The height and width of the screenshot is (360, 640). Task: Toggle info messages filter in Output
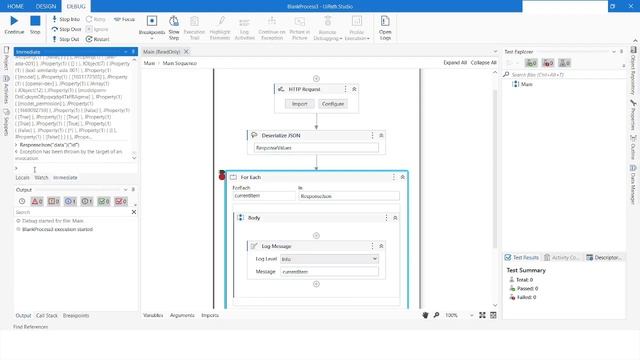pyautogui.click(x=70, y=201)
